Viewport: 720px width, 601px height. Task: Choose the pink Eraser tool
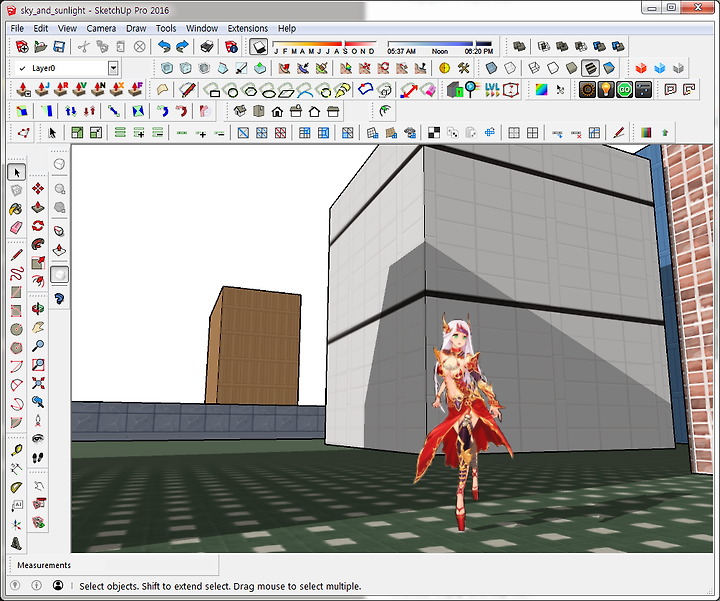(17, 227)
